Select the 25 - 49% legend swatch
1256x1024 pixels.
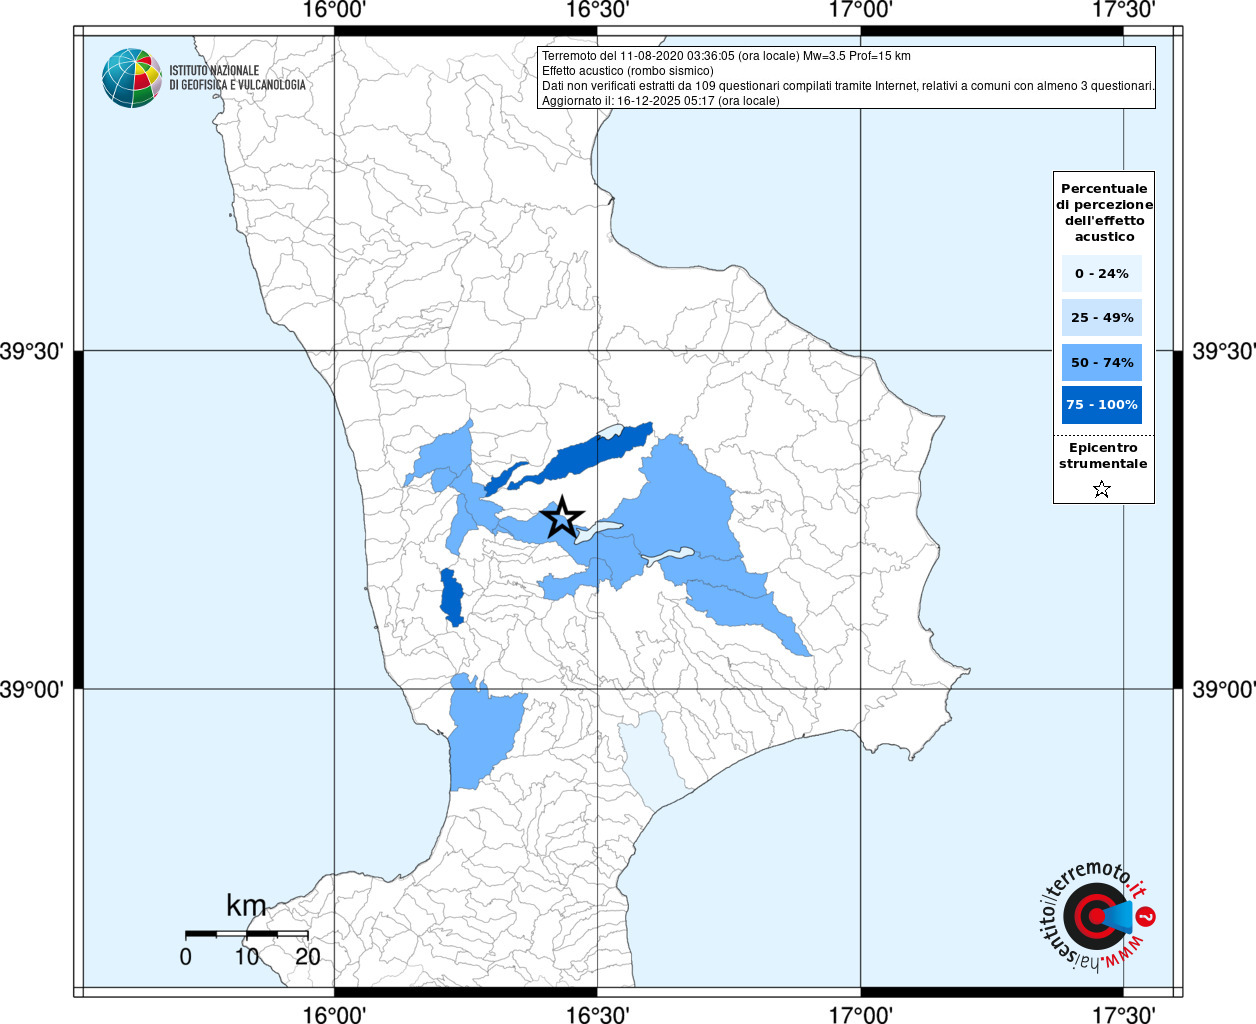click(1102, 317)
